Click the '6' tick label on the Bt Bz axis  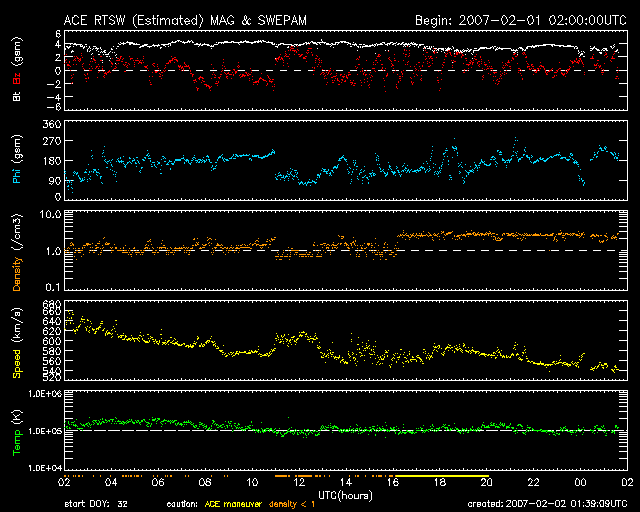click(x=58, y=34)
